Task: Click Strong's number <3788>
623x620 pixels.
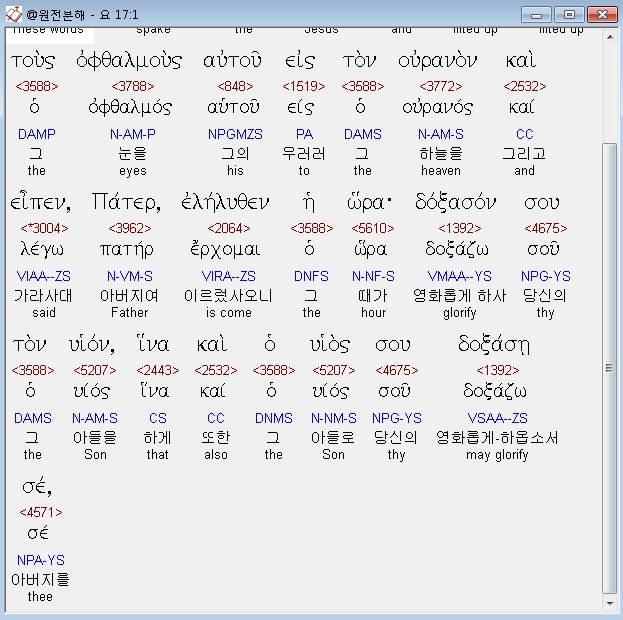Action: point(133,86)
